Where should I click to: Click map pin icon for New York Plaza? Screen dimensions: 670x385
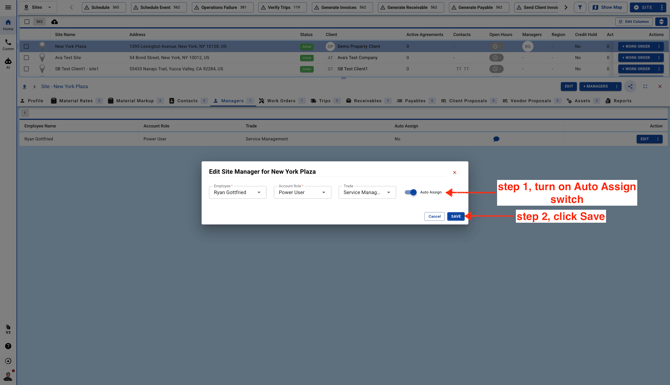click(42, 46)
